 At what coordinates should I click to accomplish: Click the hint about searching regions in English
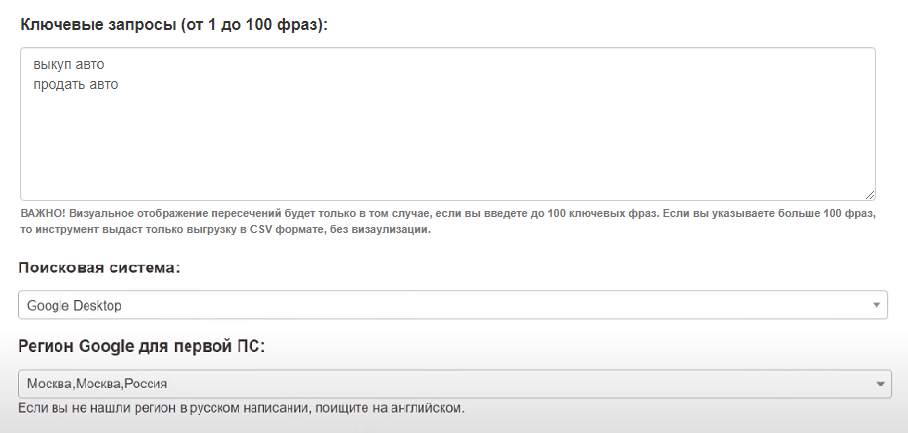point(241,408)
